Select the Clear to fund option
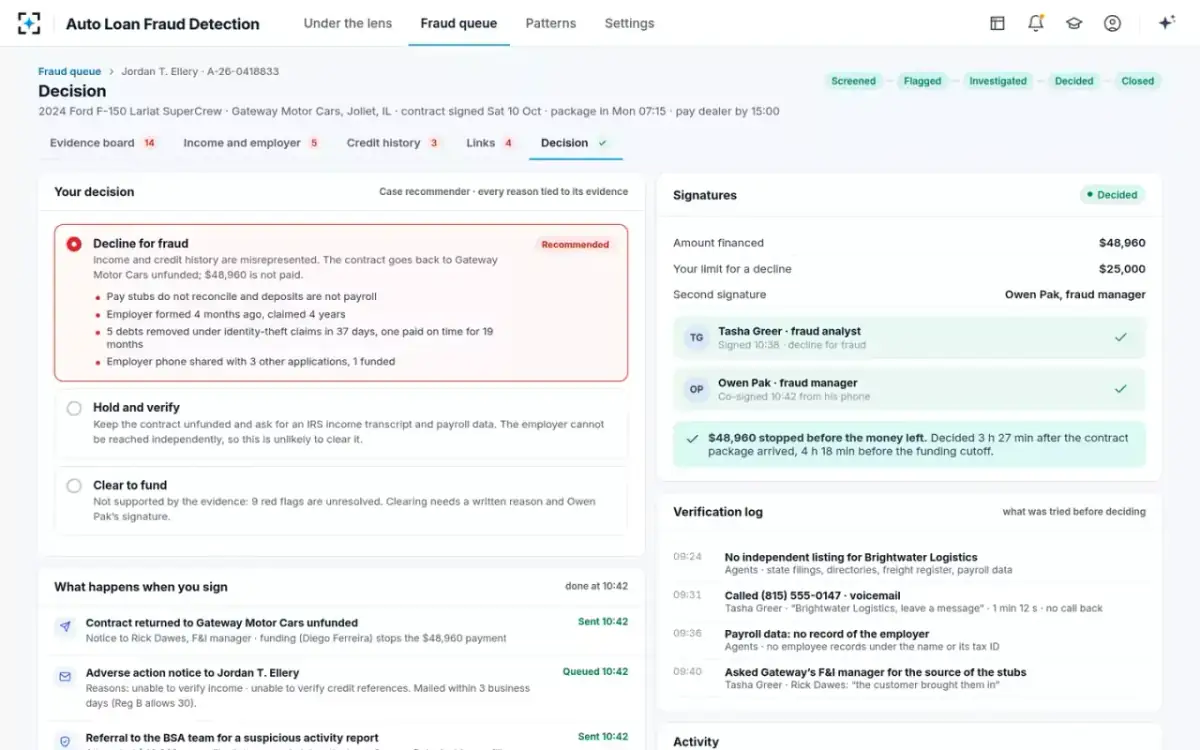1200x750 pixels. tap(341, 501)
